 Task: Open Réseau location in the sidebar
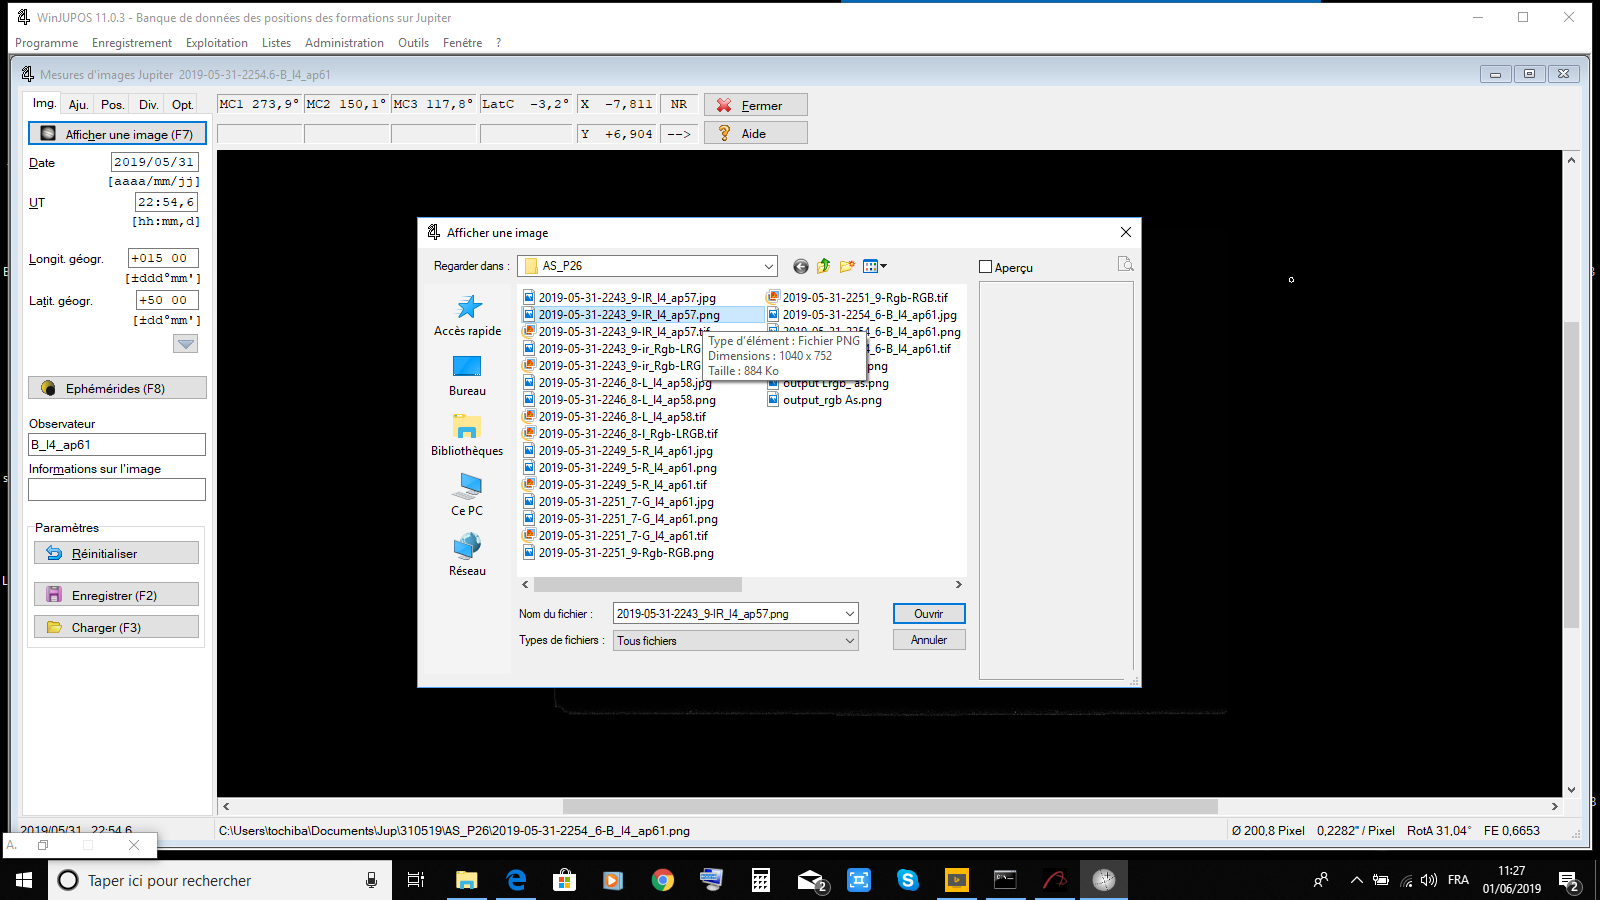coord(467,555)
